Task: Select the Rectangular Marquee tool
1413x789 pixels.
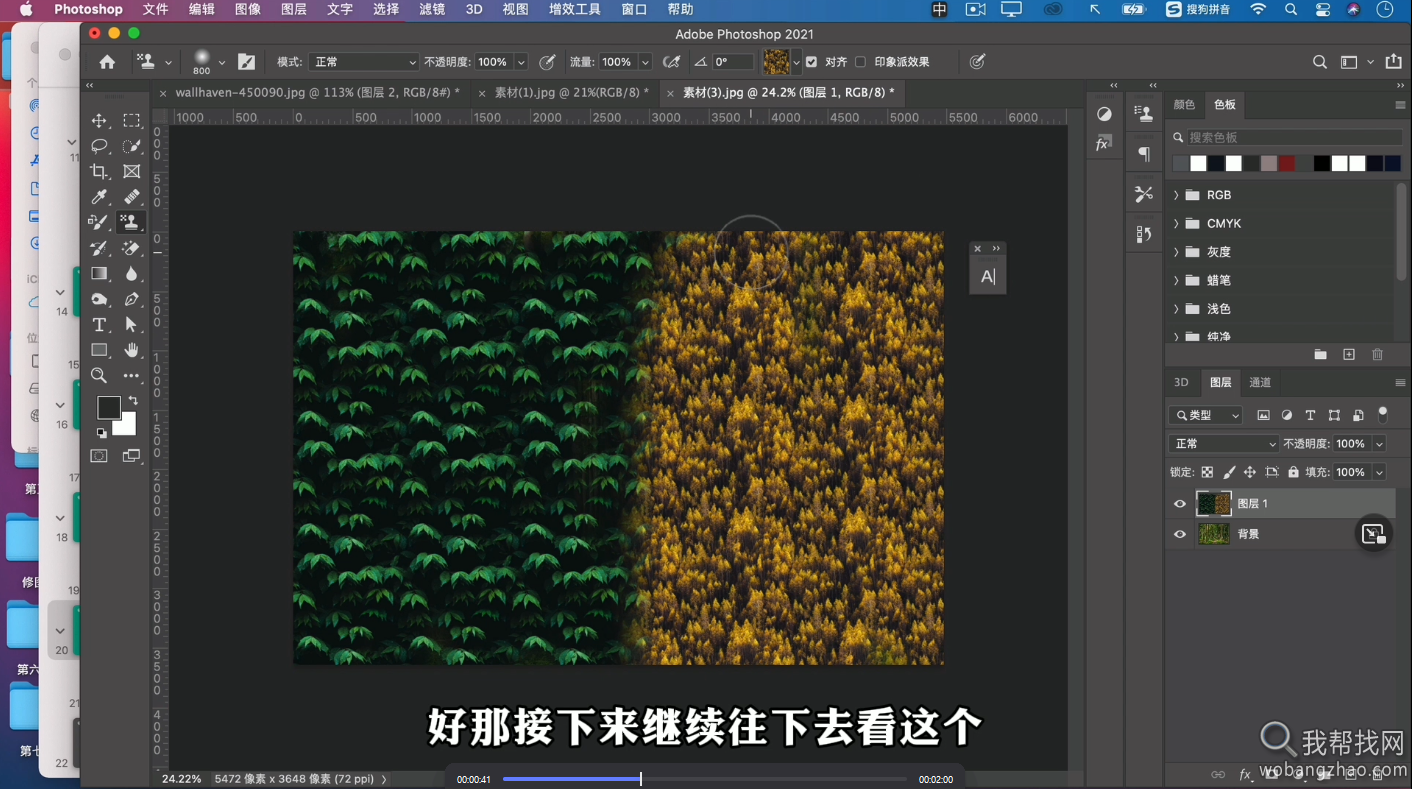Action: coord(131,121)
